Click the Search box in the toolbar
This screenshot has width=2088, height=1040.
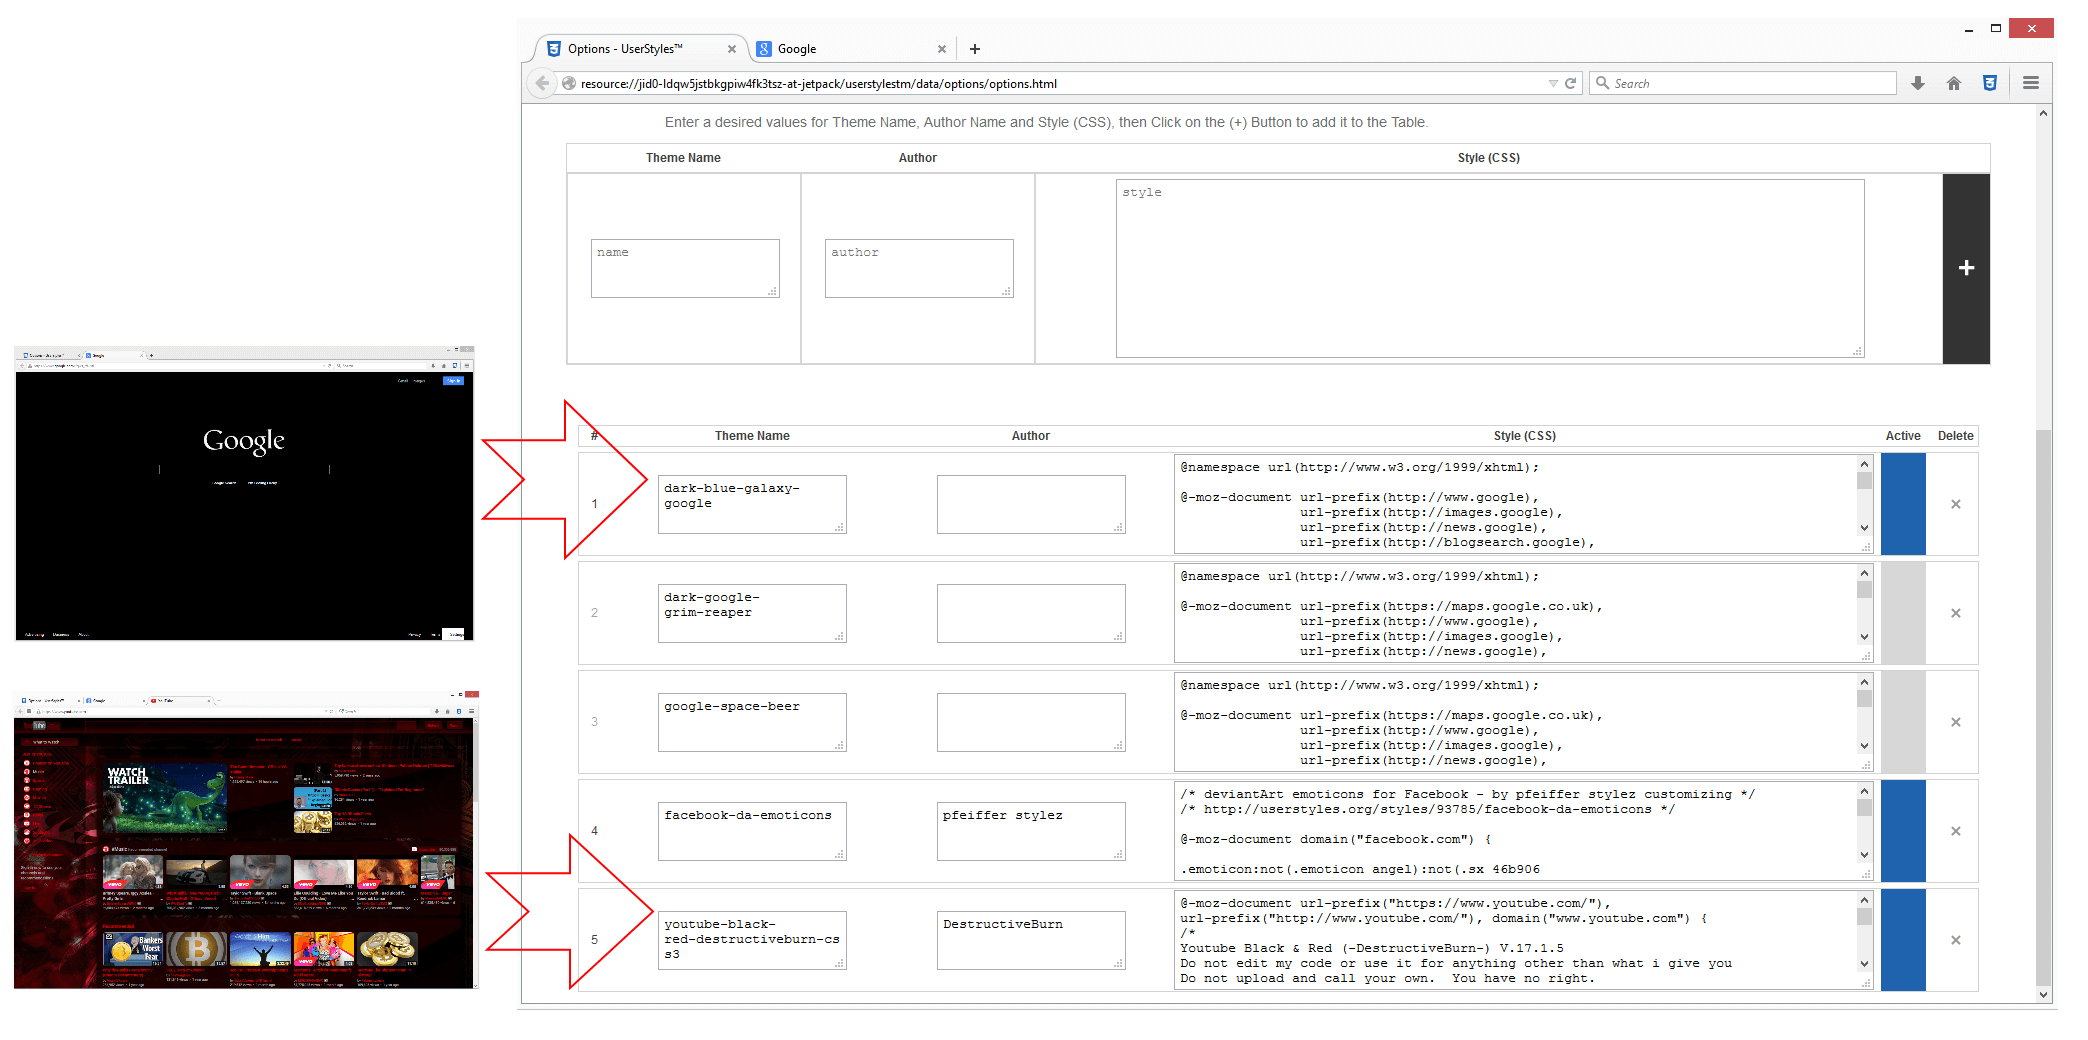click(1743, 83)
